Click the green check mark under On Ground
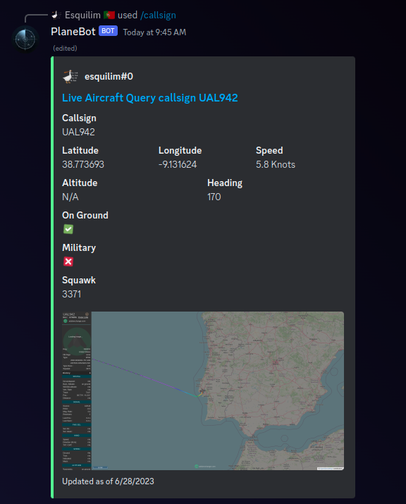Screen dimensions: 406x504 [x=68, y=229]
